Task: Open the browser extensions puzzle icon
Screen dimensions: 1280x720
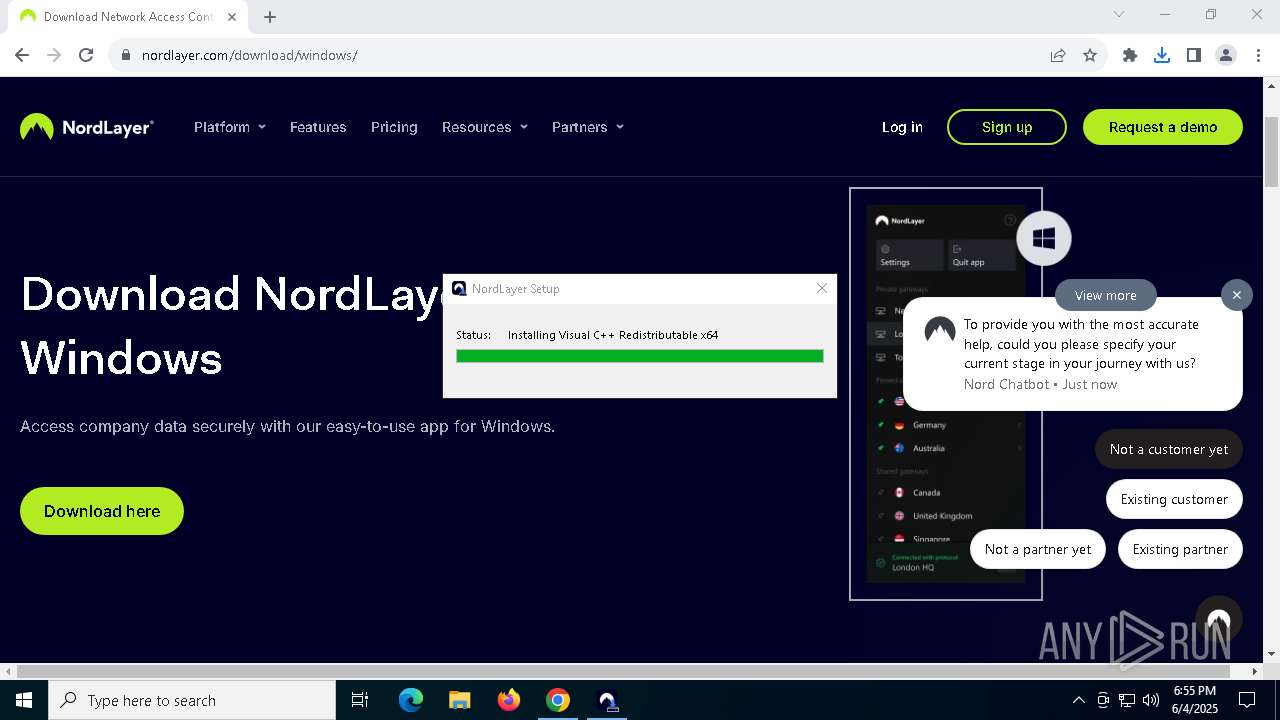Action: (x=1130, y=55)
